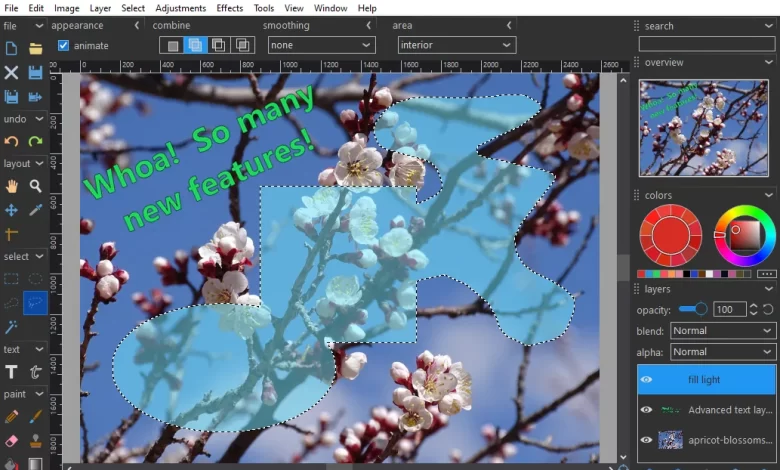Open the Effects menu

[x=230, y=8]
